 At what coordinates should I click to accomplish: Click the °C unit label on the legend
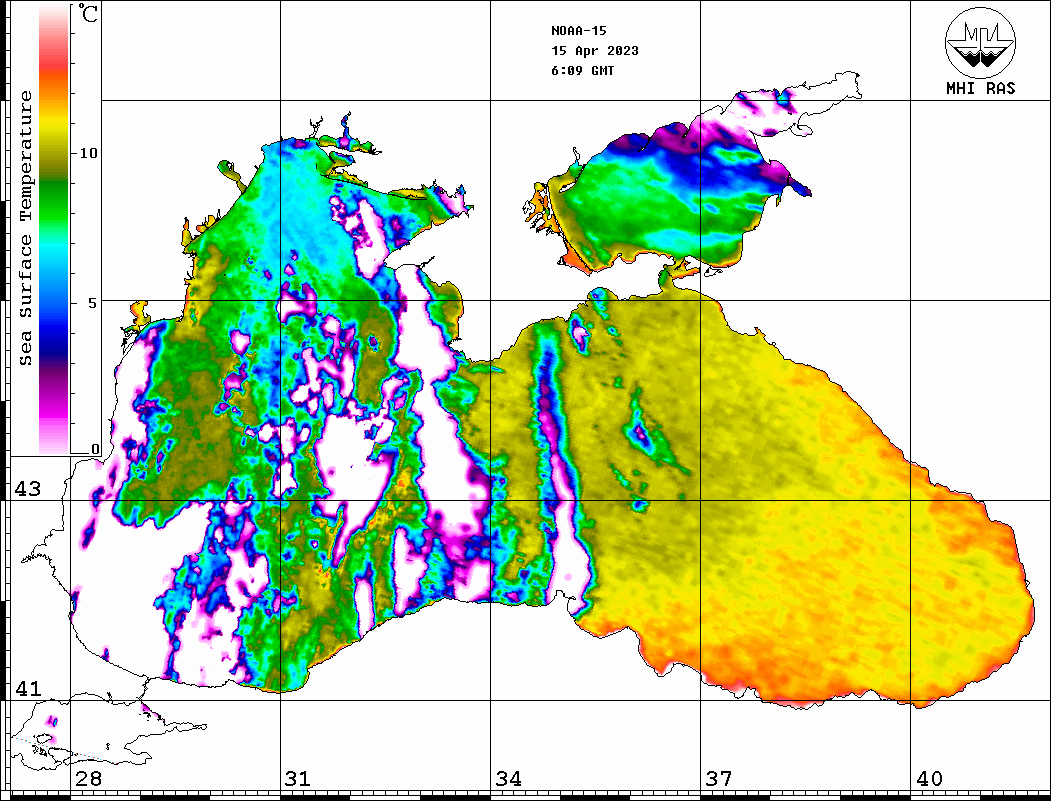tap(88, 13)
